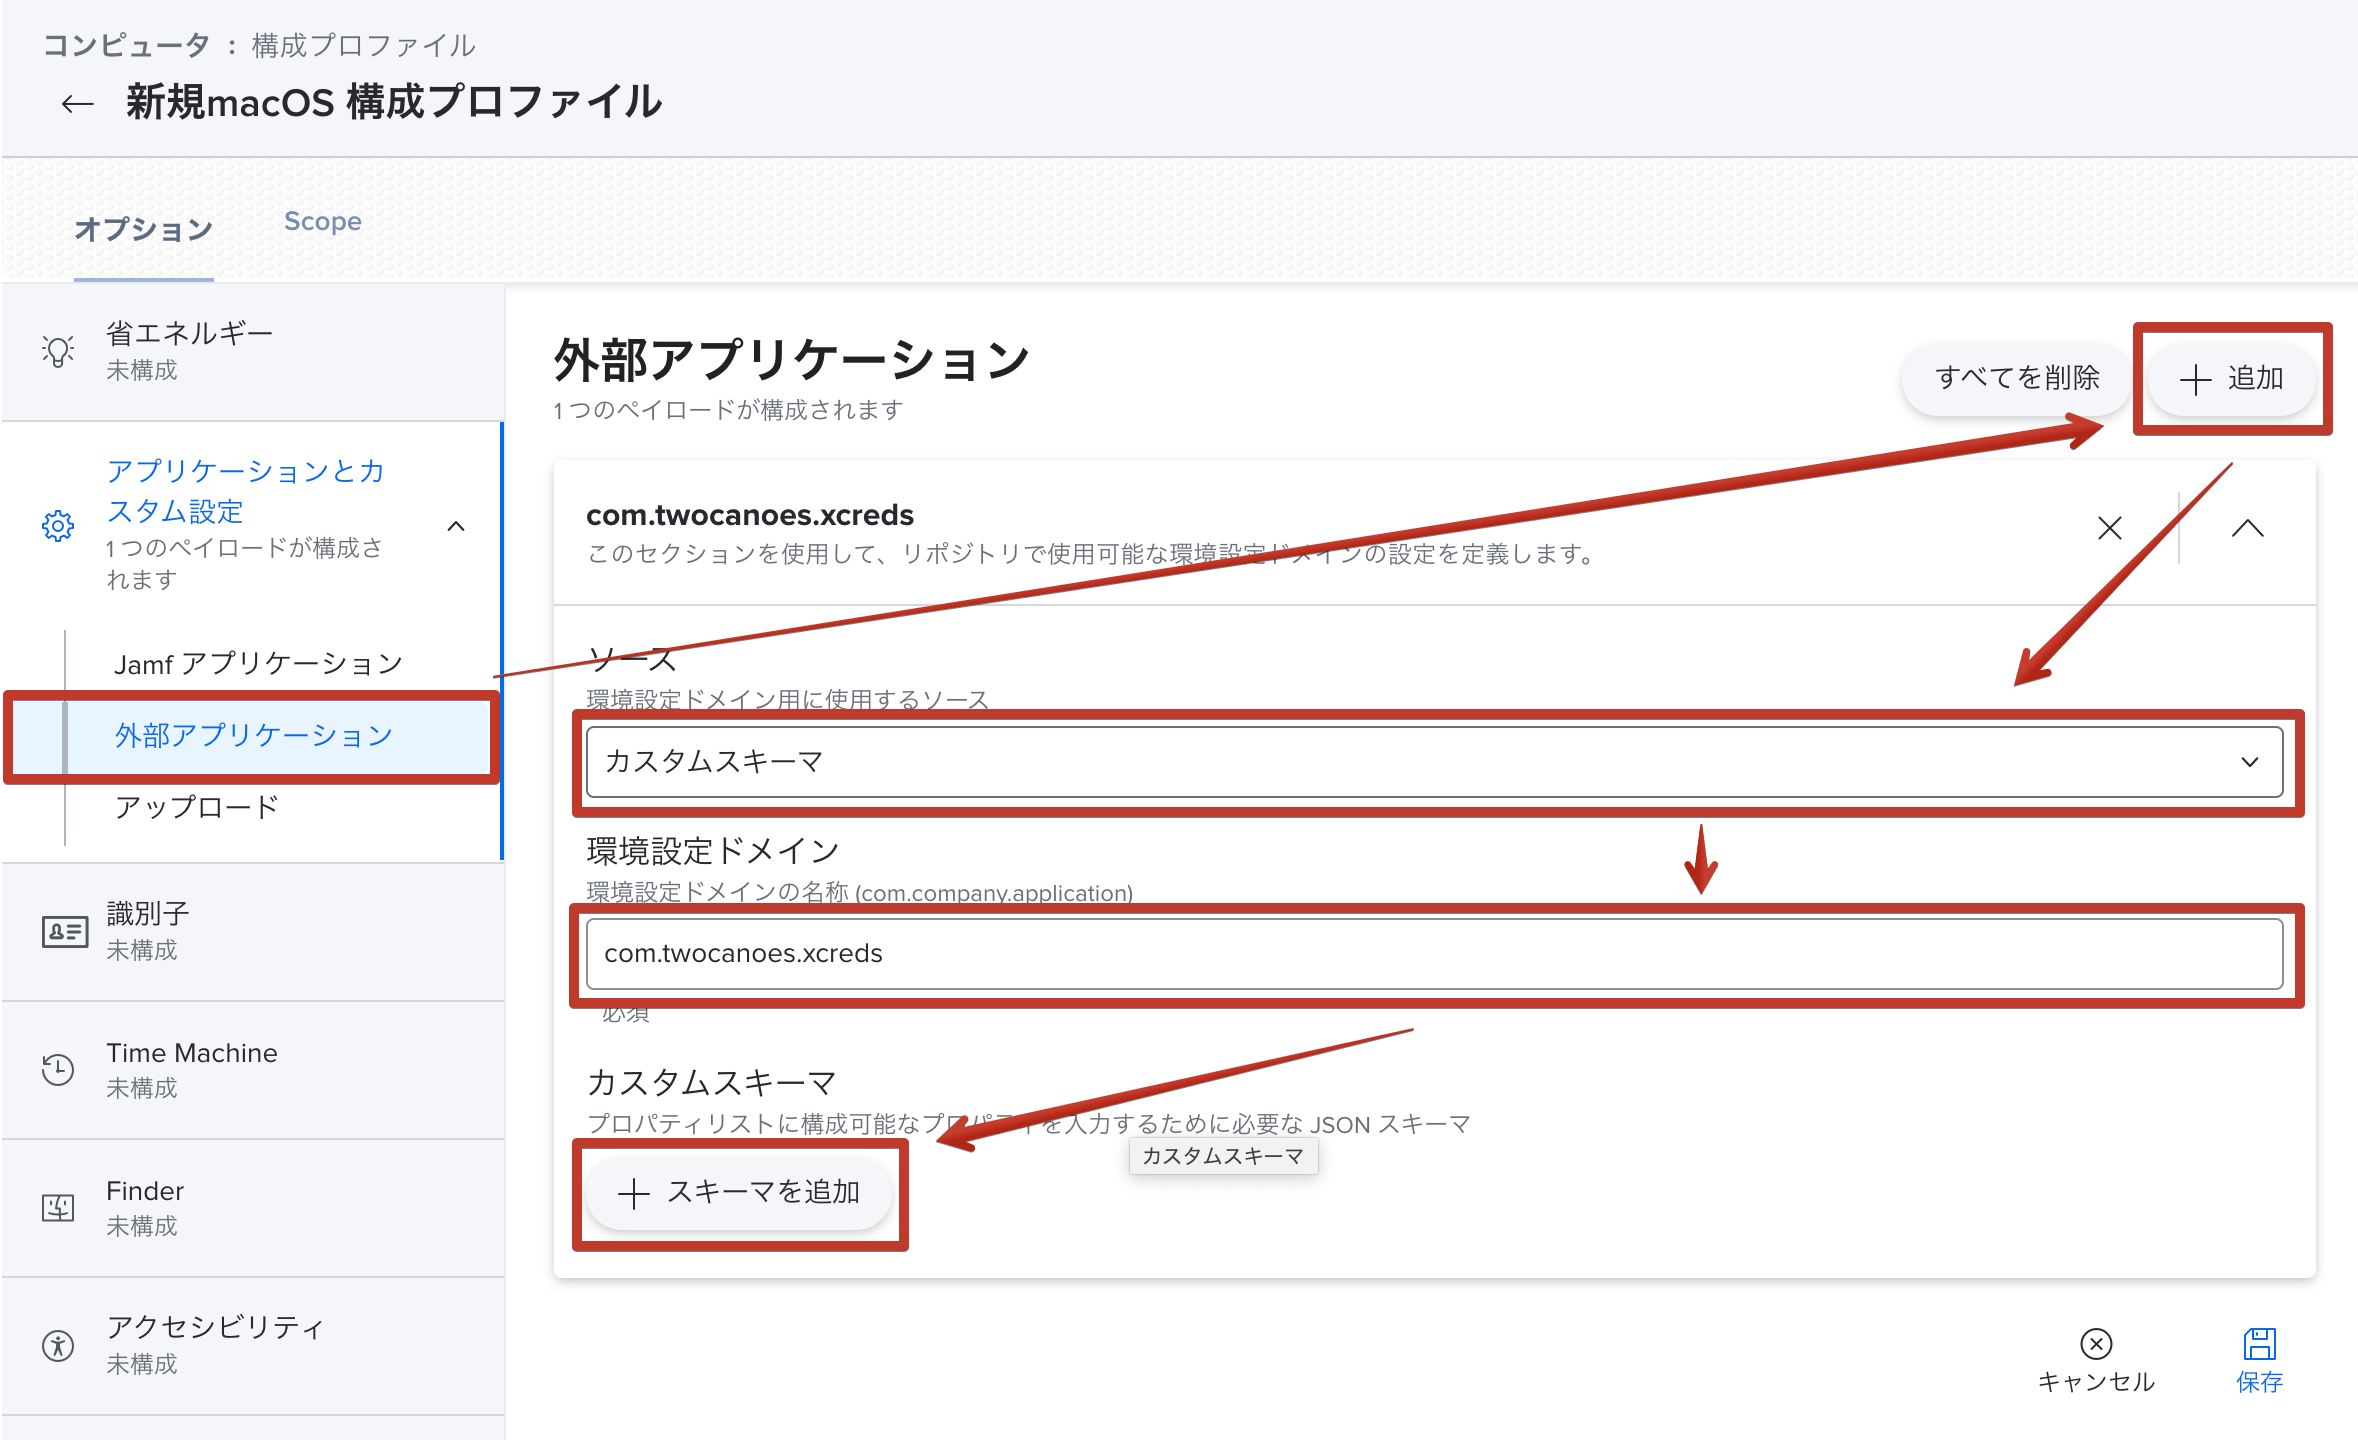Select アップロード in sidebar
Viewport: 2358px width, 1440px height.
[197, 807]
